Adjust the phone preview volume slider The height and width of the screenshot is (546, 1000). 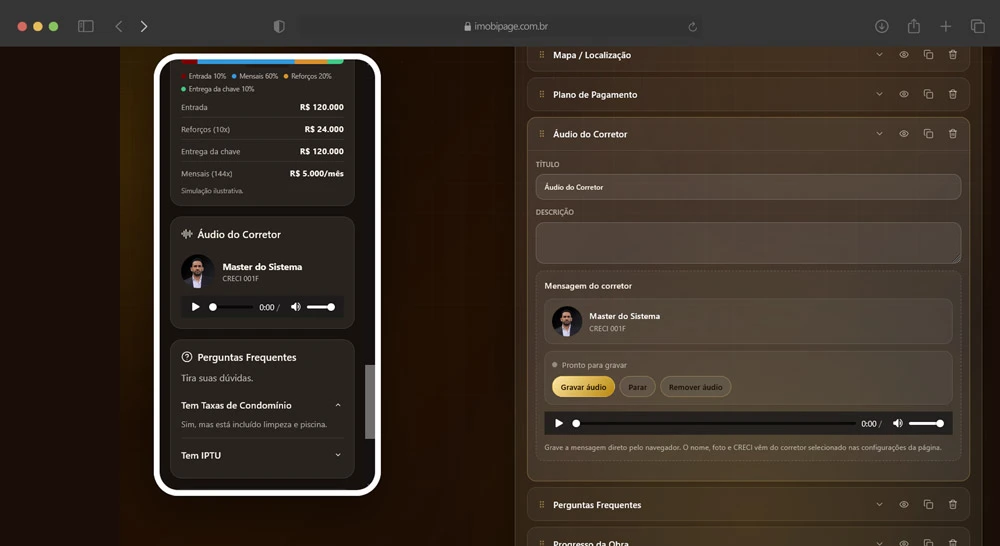click(x=321, y=307)
